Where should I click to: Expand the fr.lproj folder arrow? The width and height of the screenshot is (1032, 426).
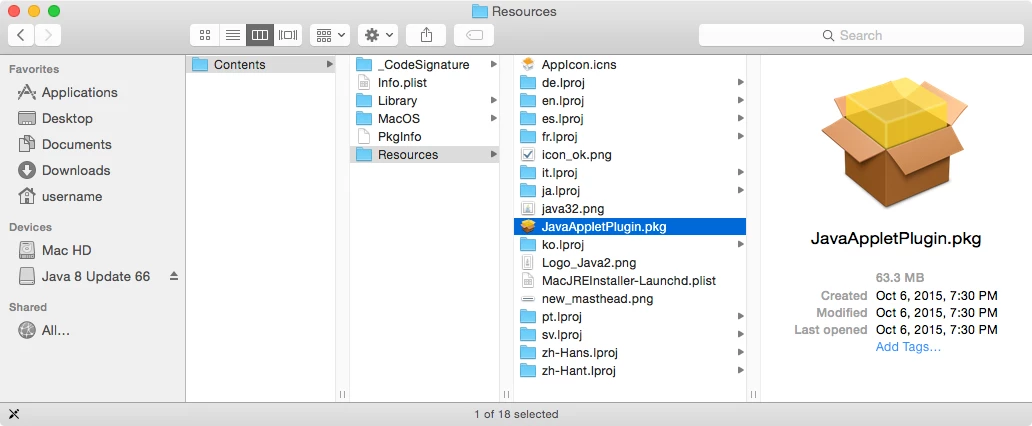(740, 136)
